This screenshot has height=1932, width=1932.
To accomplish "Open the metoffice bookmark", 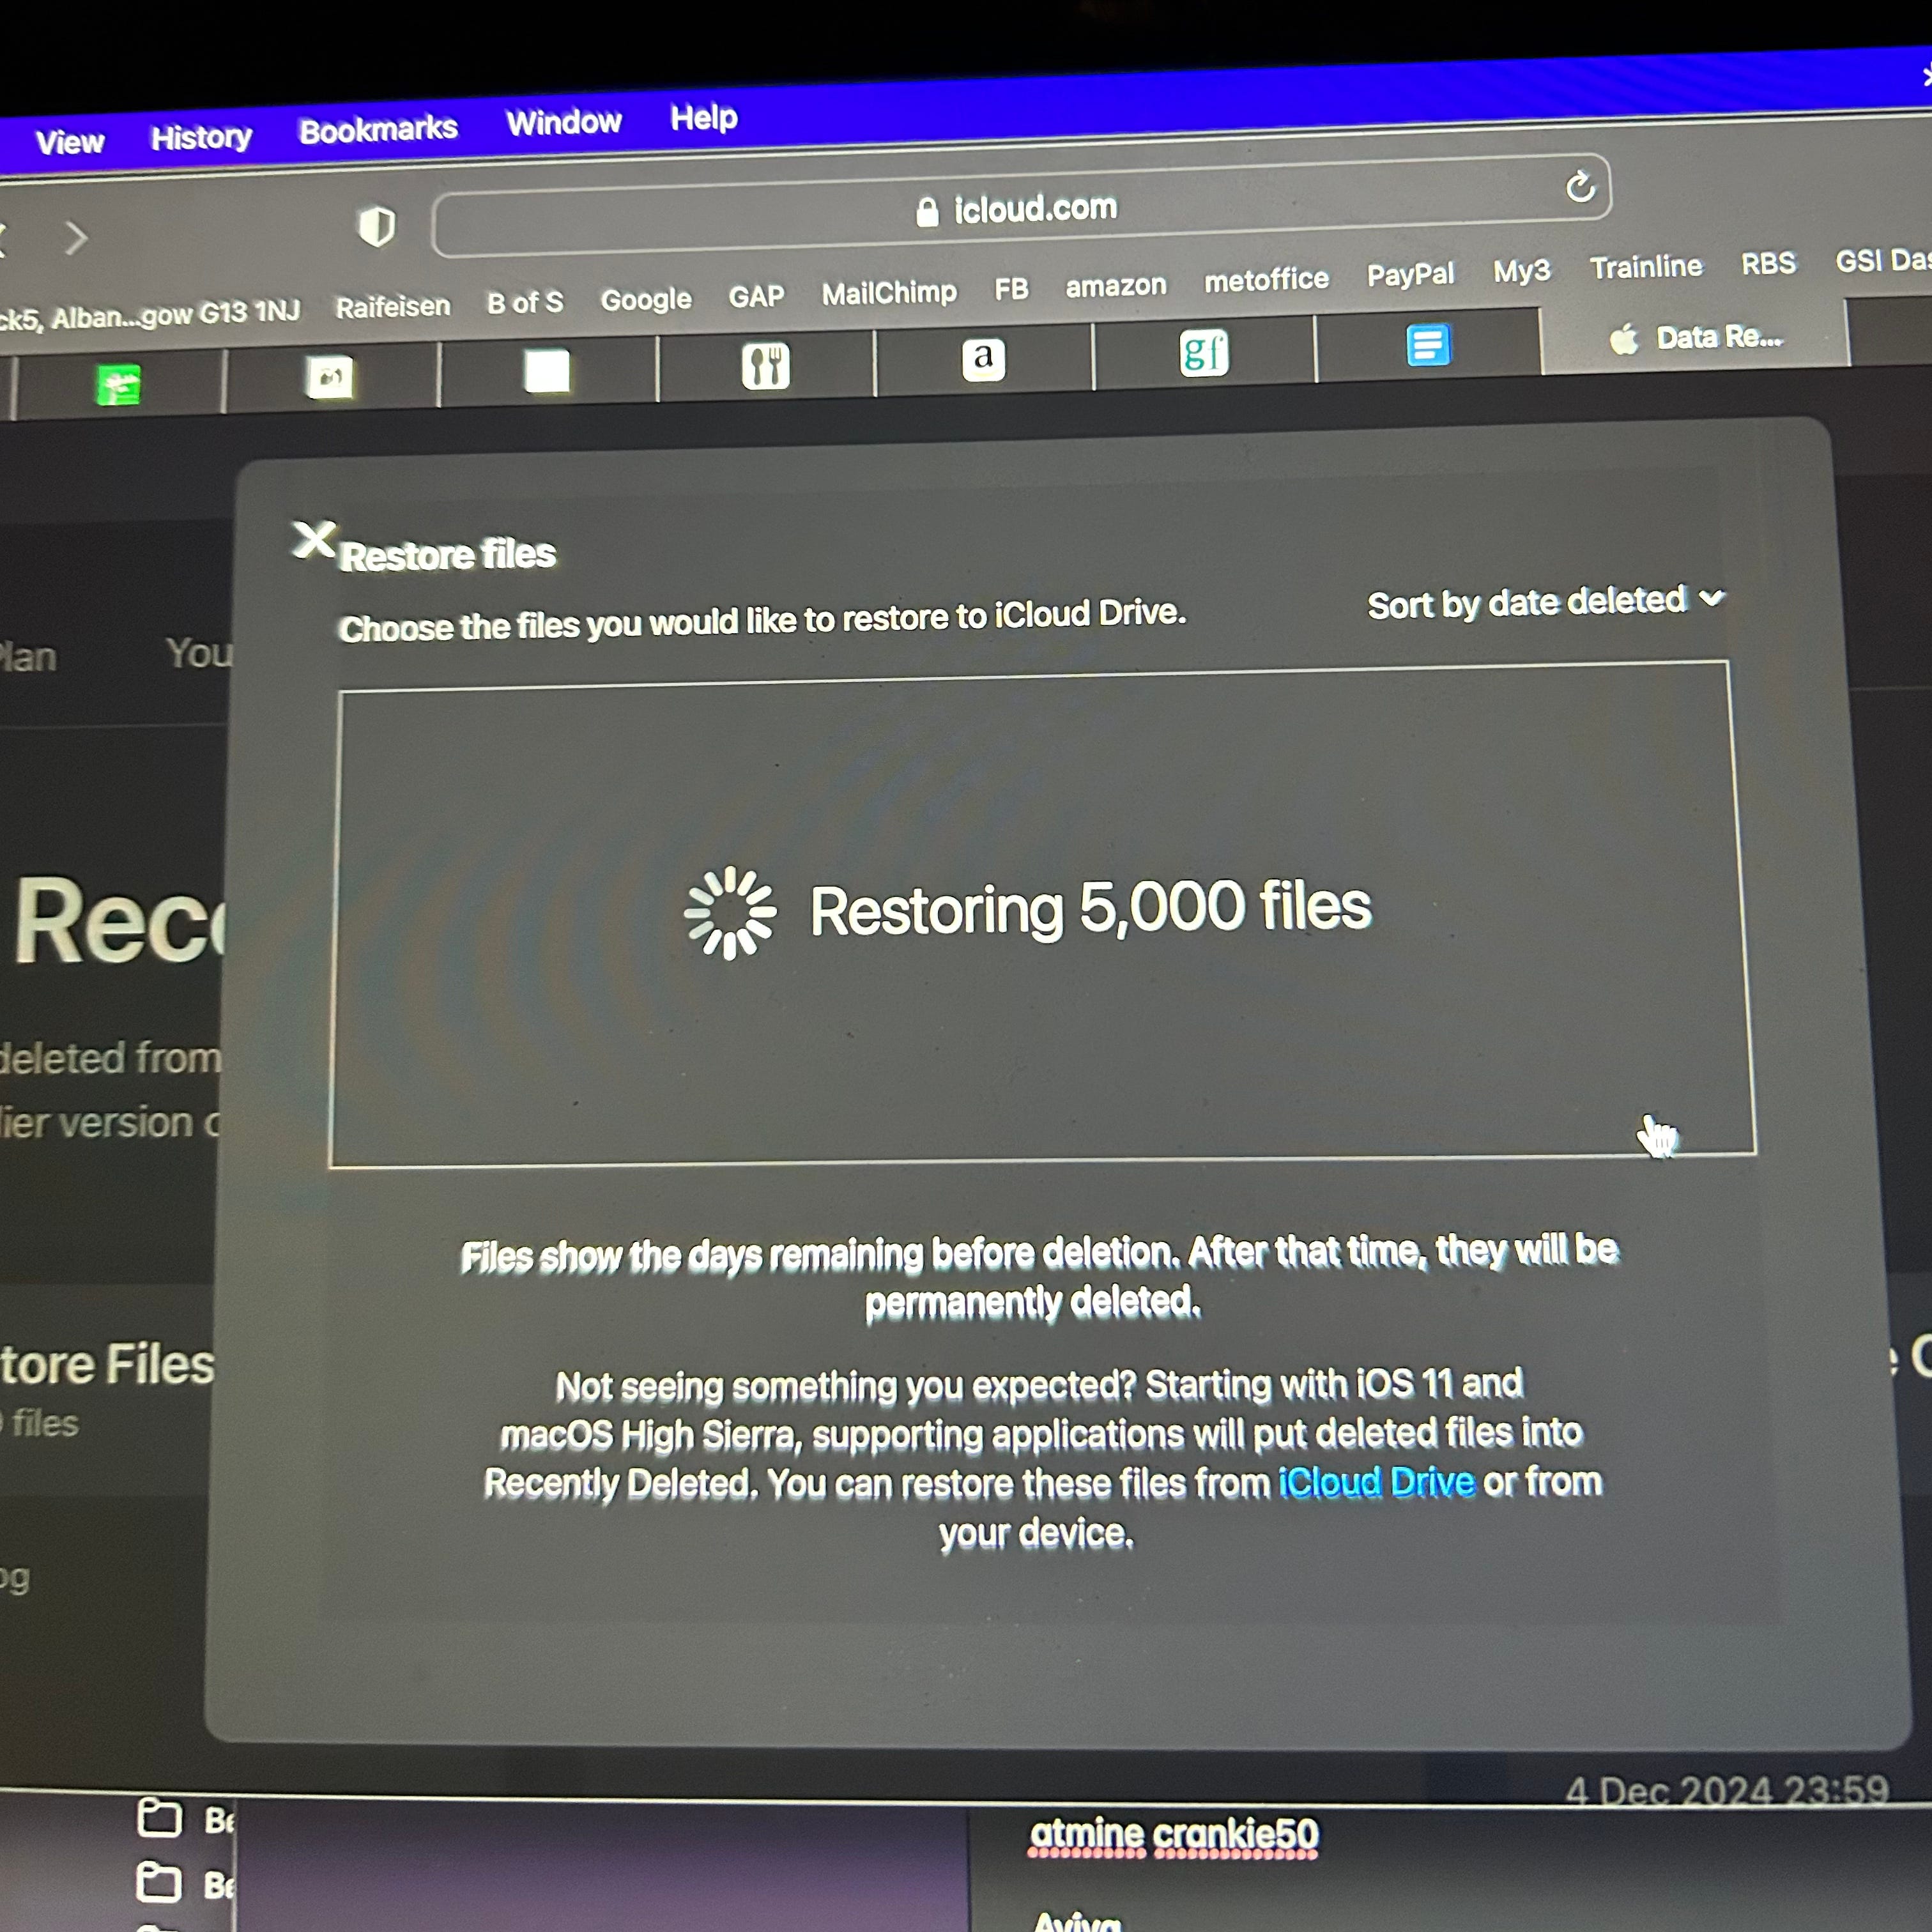I will pos(1266,280).
